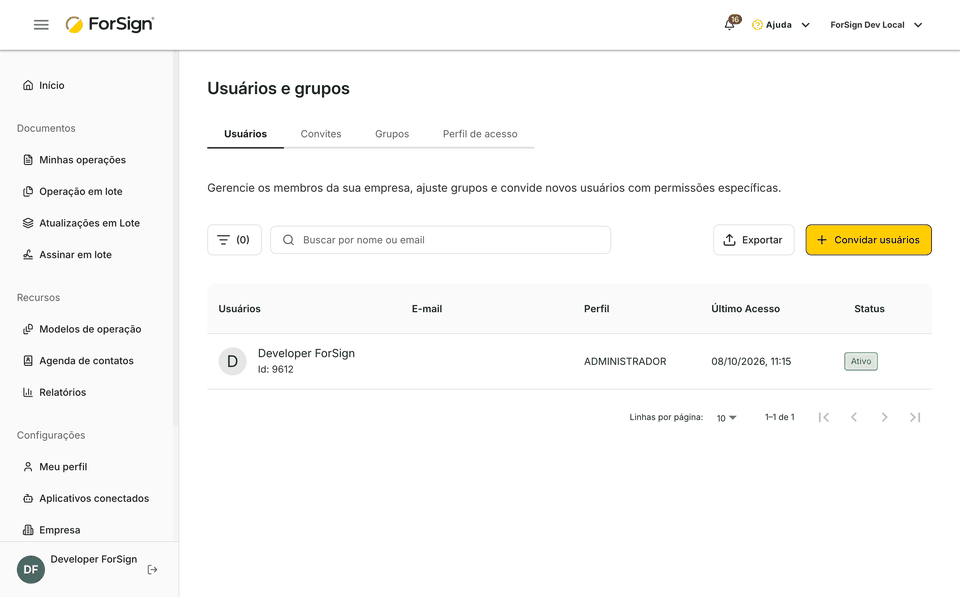The image size is (960, 597).
Task: Click the Id: 9612 text
Action: tap(276, 369)
